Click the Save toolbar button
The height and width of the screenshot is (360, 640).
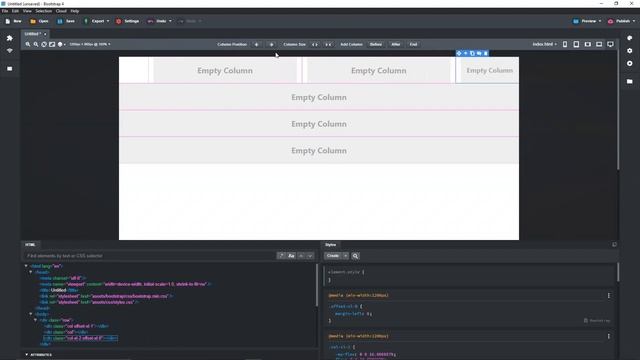pyautogui.click(x=66, y=21)
